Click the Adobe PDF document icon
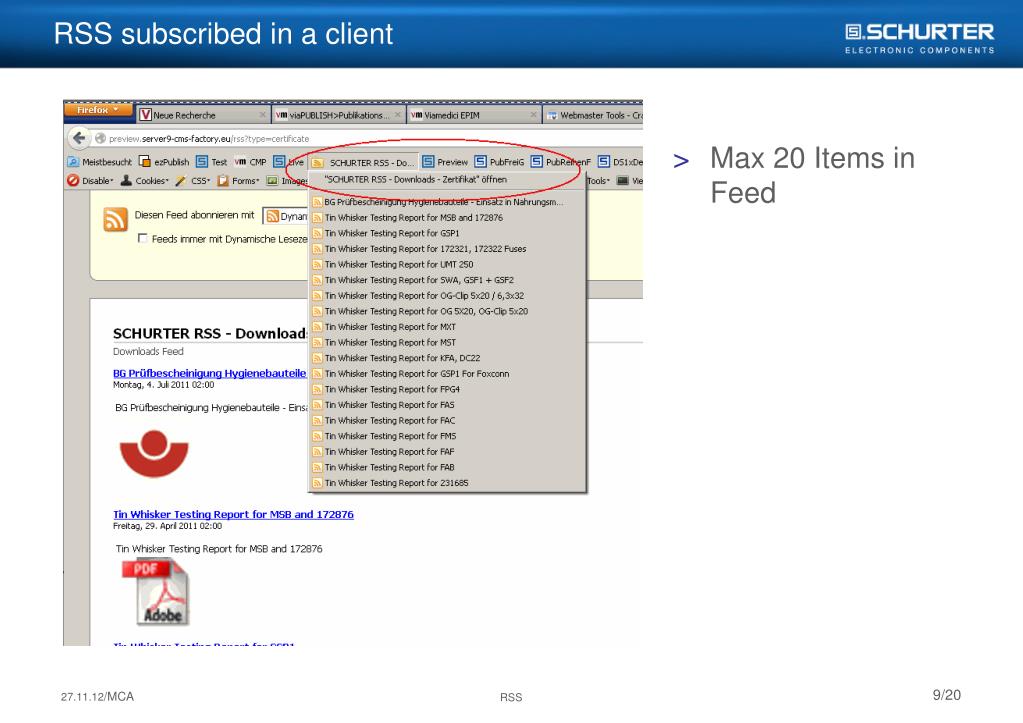 pyautogui.click(x=157, y=592)
